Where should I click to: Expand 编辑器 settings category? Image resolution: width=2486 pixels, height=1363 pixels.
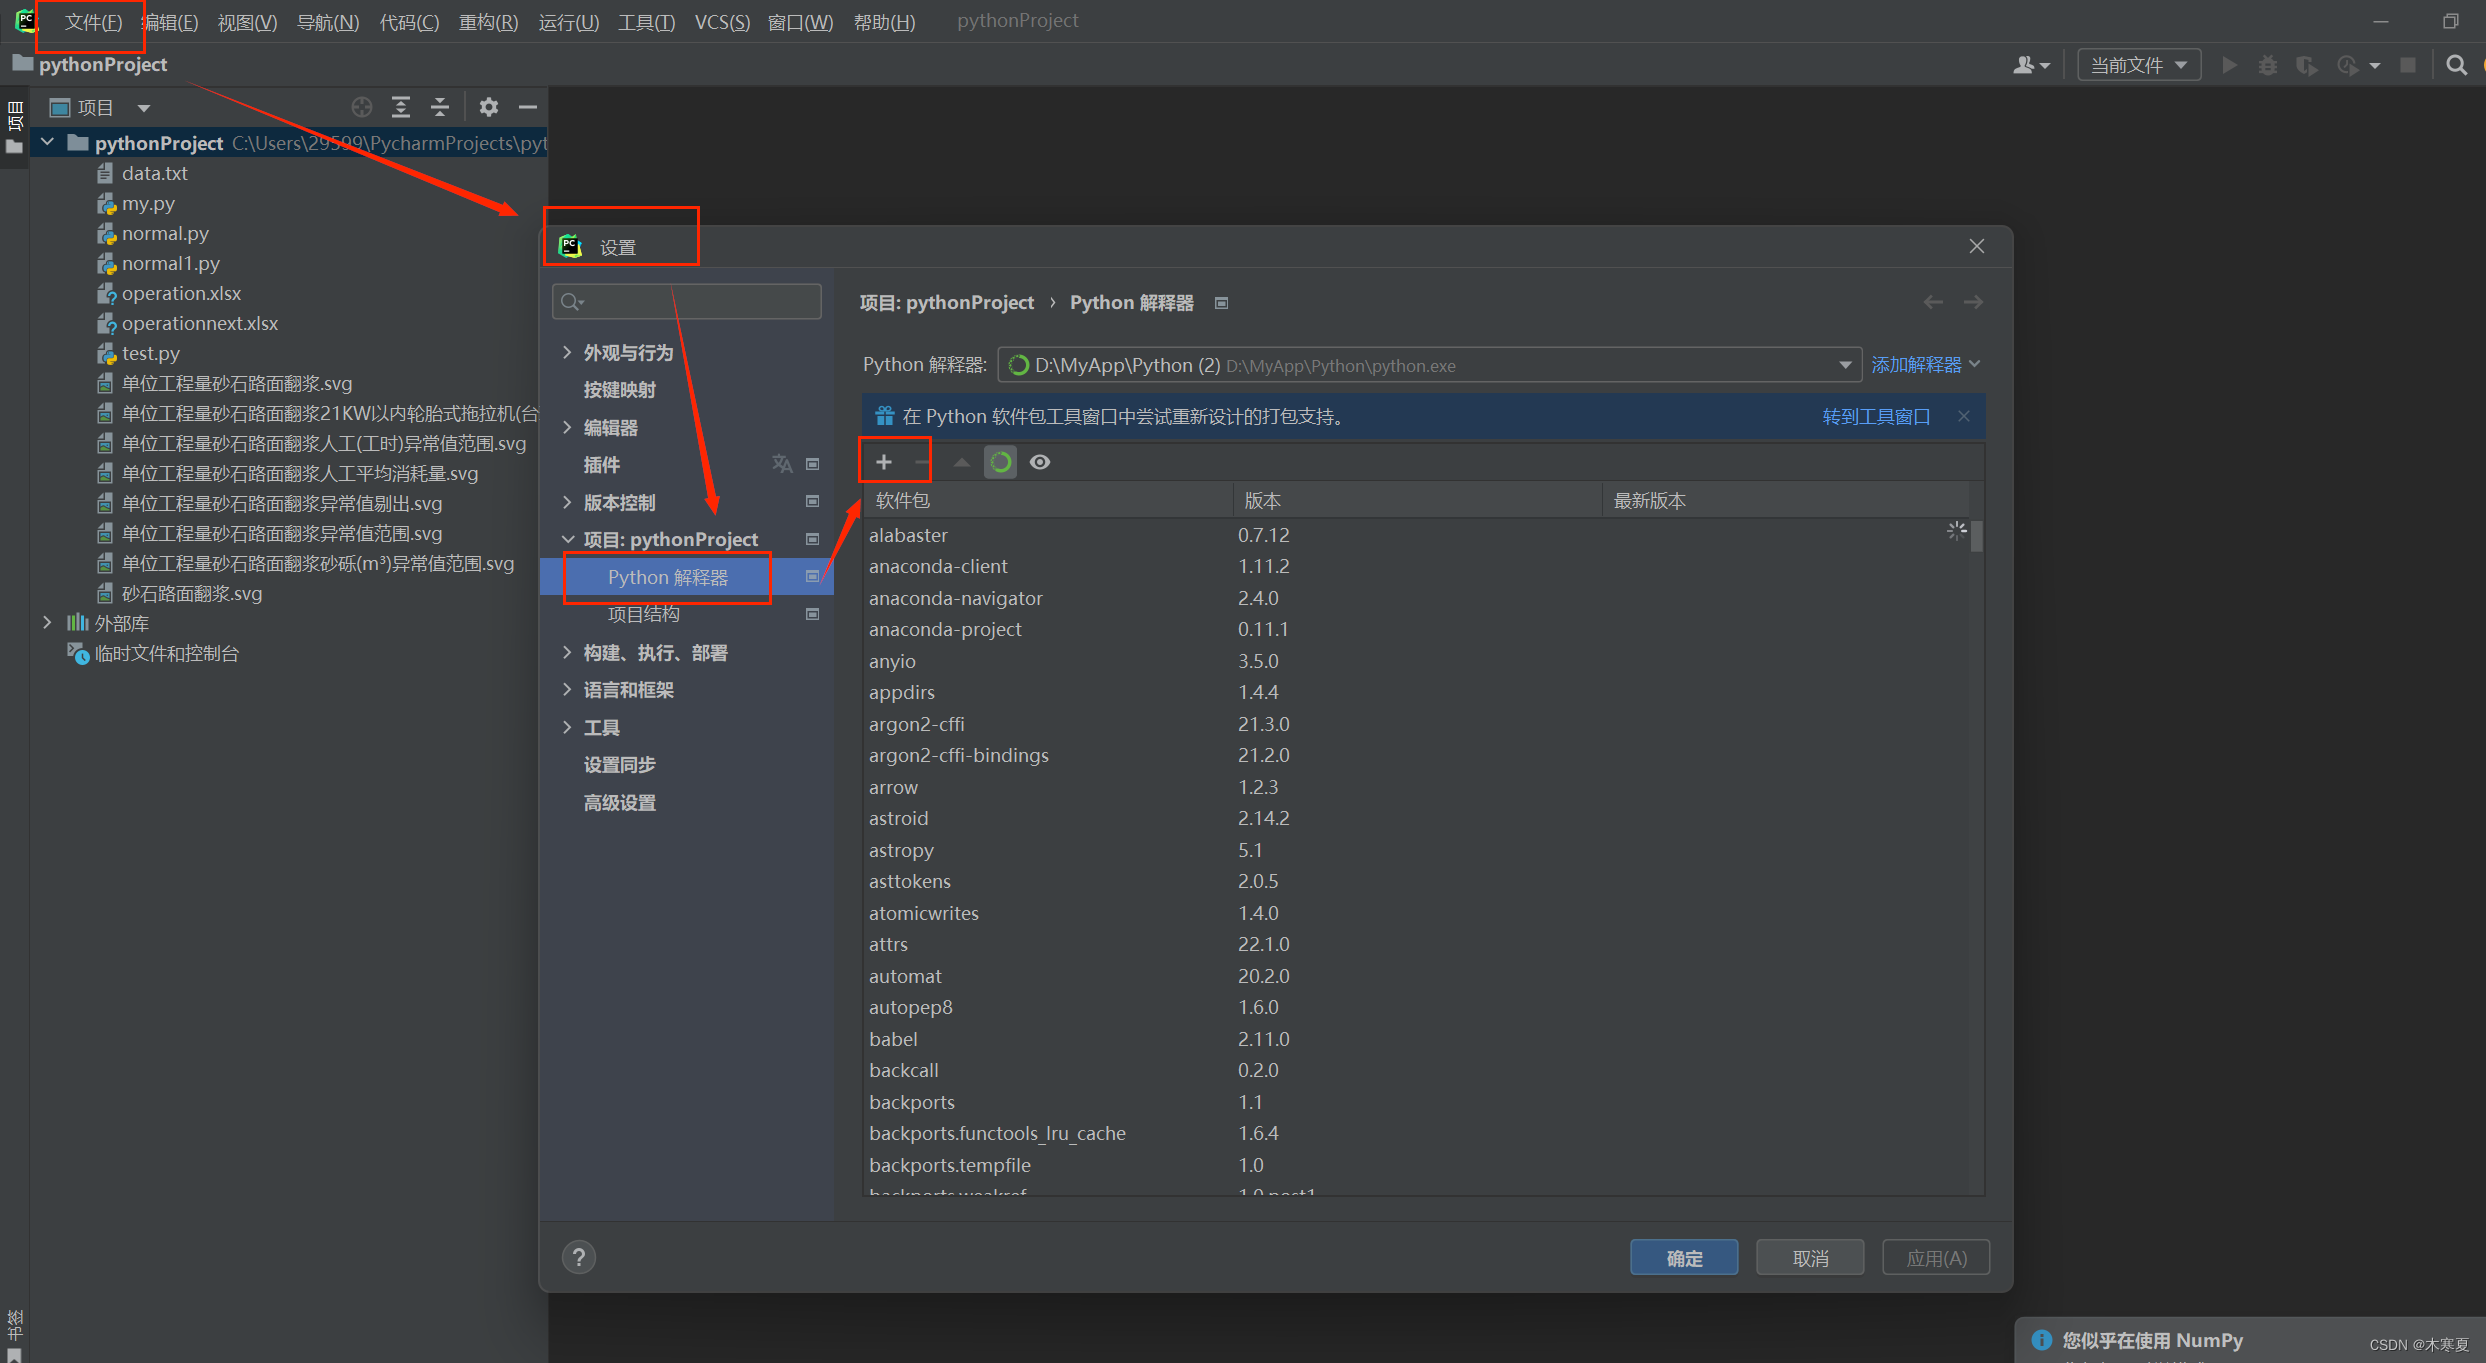[x=567, y=427]
